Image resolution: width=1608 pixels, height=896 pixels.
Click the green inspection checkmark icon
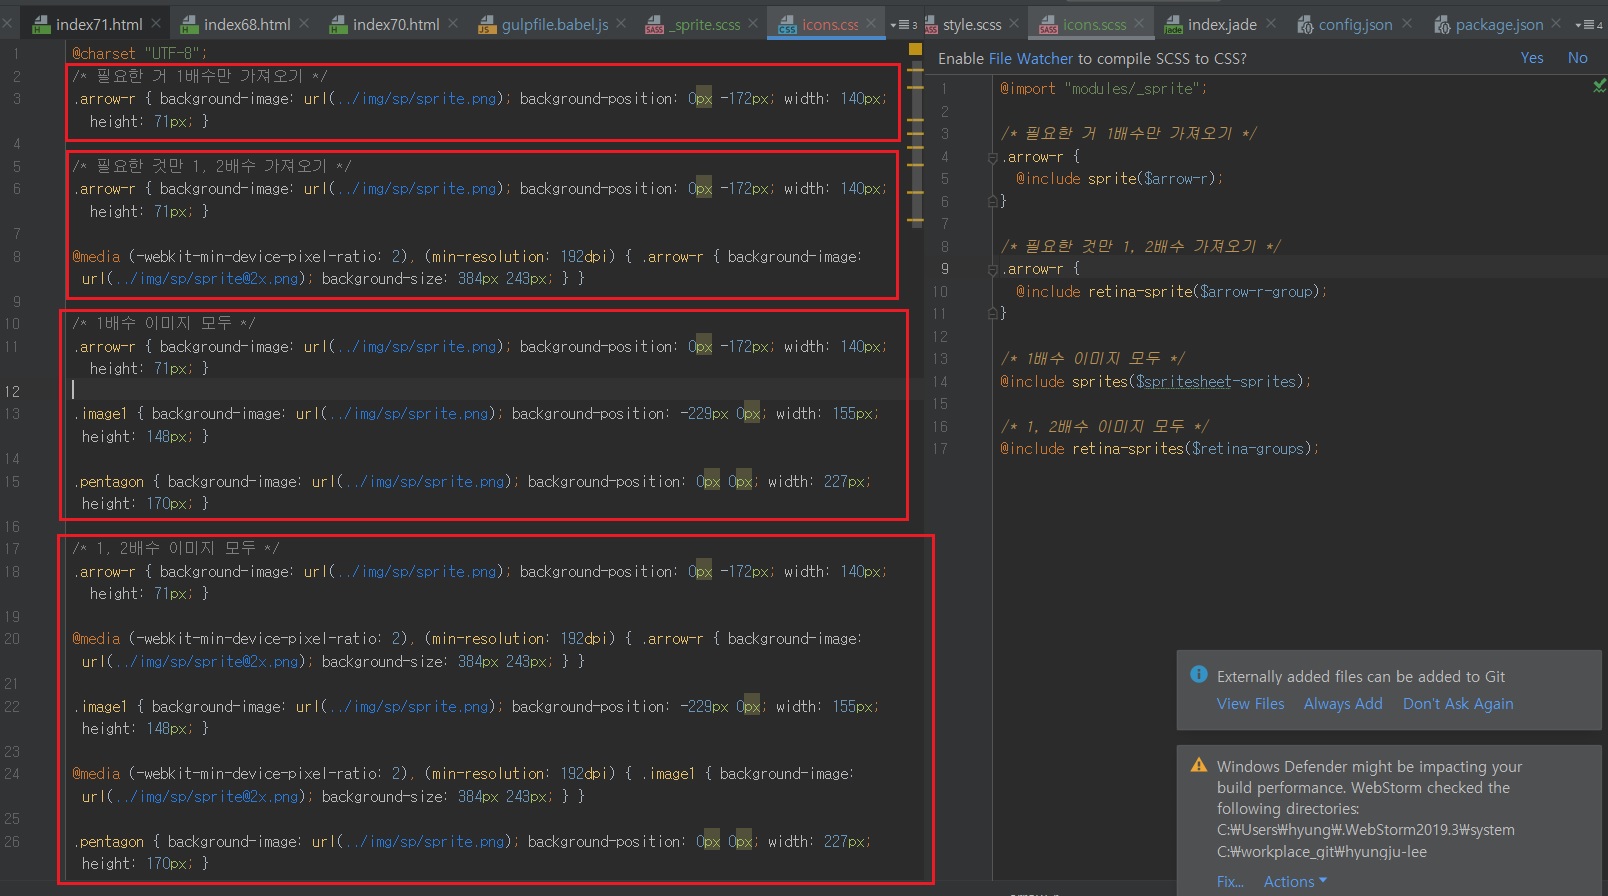click(1599, 87)
